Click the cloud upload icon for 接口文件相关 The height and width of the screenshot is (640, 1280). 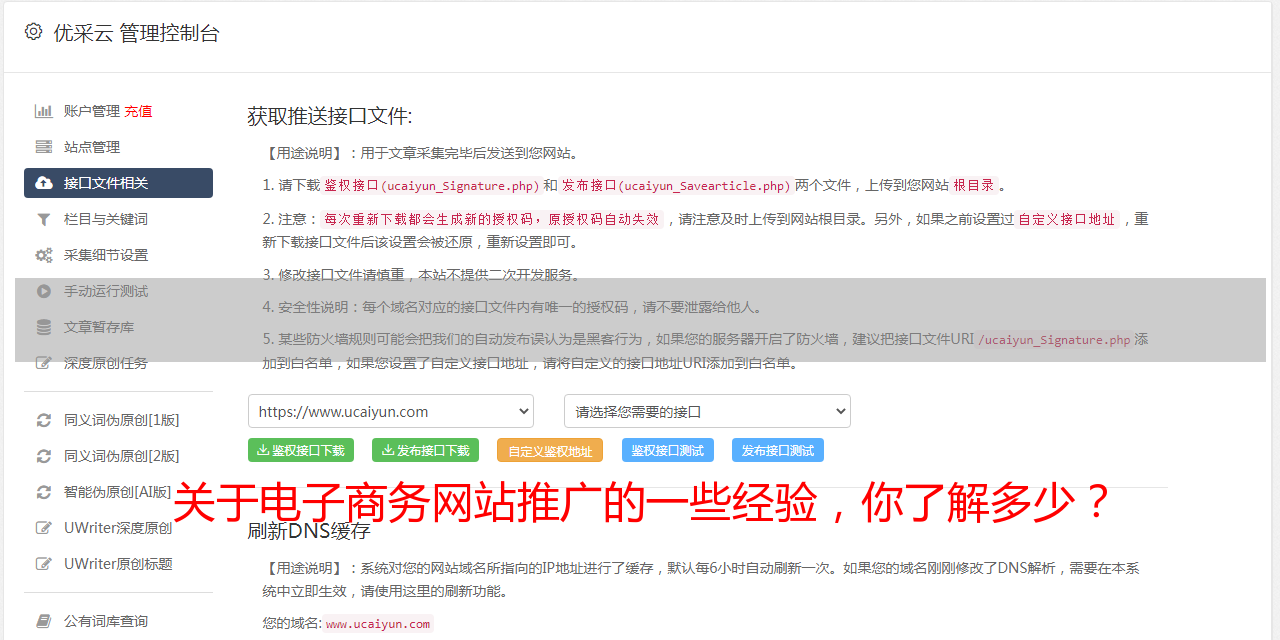[x=44, y=183]
